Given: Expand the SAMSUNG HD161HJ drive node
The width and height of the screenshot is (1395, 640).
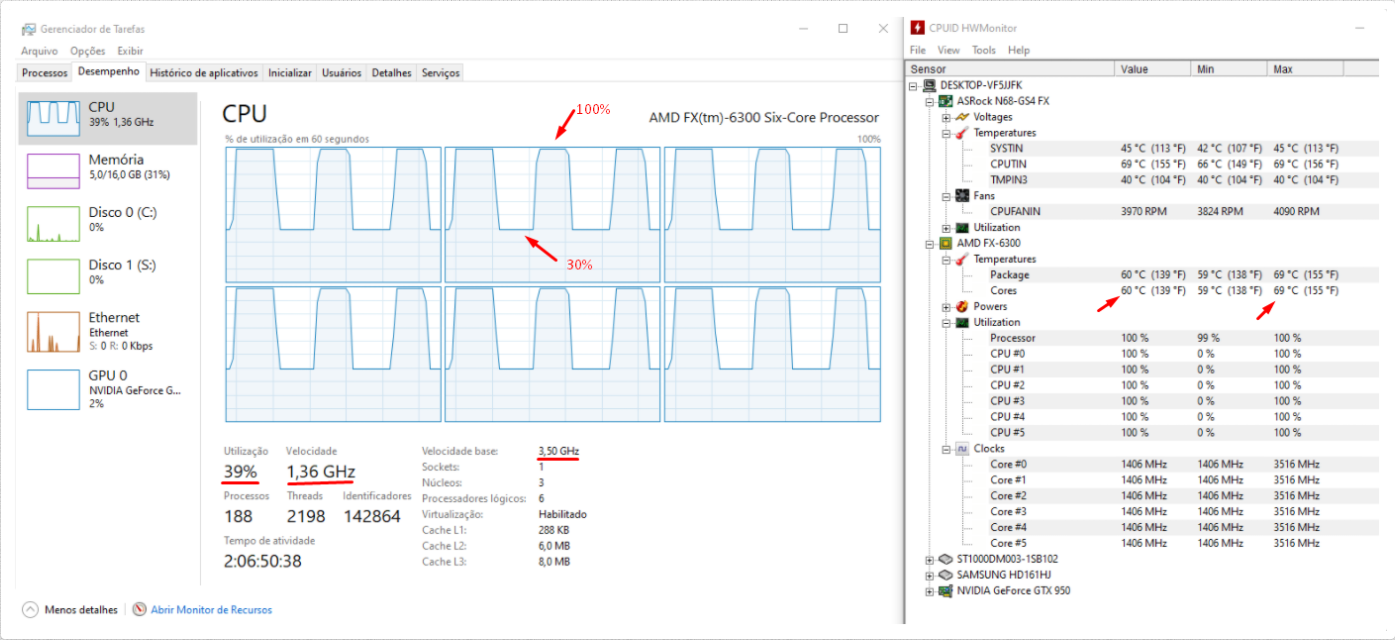Looking at the screenshot, I should point(931,575).
